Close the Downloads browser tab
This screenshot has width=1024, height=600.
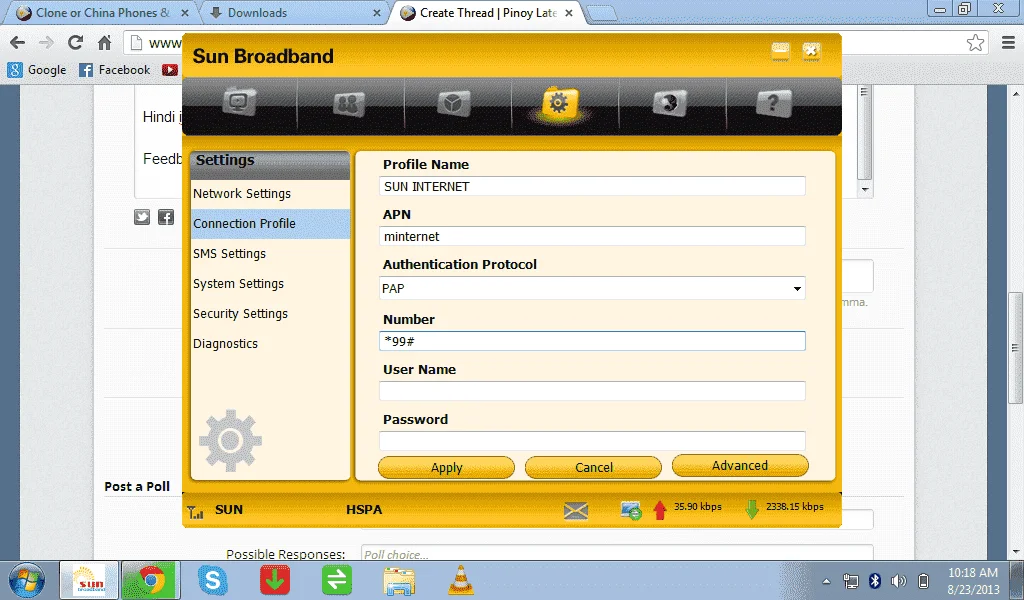click(377, 13)
